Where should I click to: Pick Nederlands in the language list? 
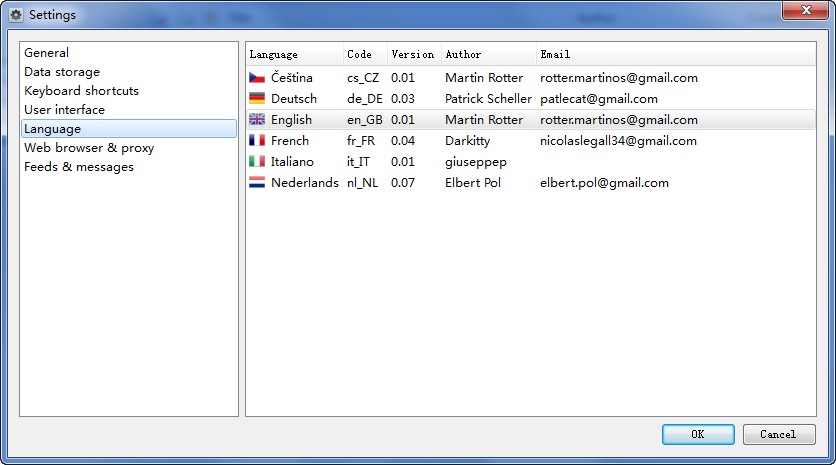(531, 182)
